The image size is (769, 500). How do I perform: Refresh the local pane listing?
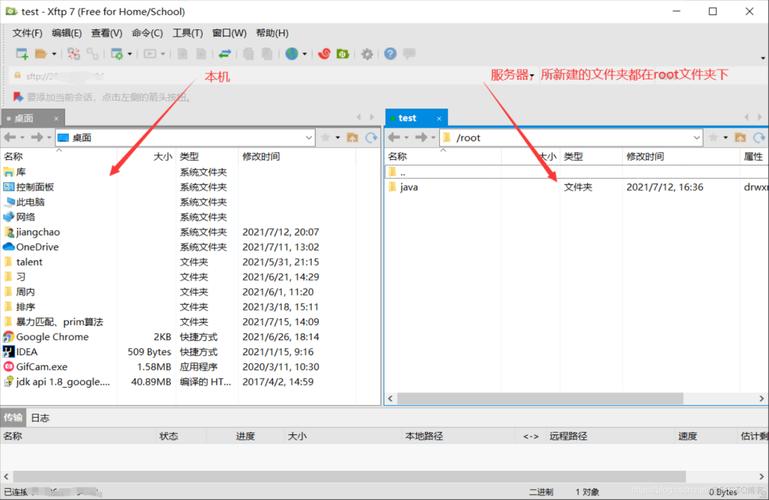pyautogui.click(x=371, y=137)
